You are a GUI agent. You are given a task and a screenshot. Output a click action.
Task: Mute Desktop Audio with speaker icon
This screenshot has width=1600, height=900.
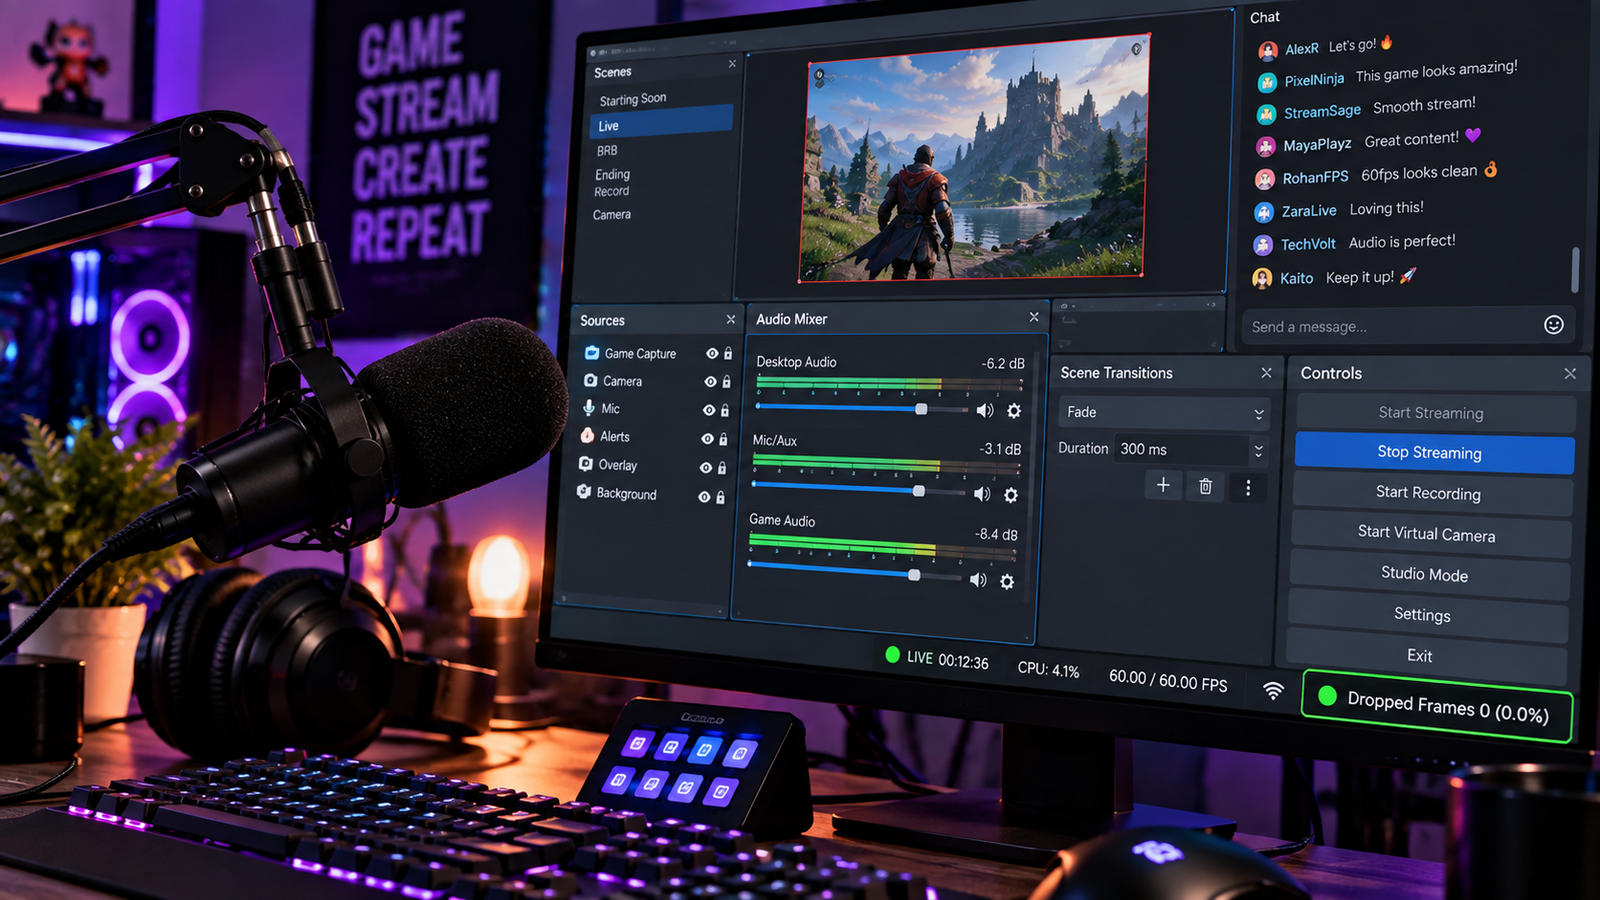[x=985, y=410]
